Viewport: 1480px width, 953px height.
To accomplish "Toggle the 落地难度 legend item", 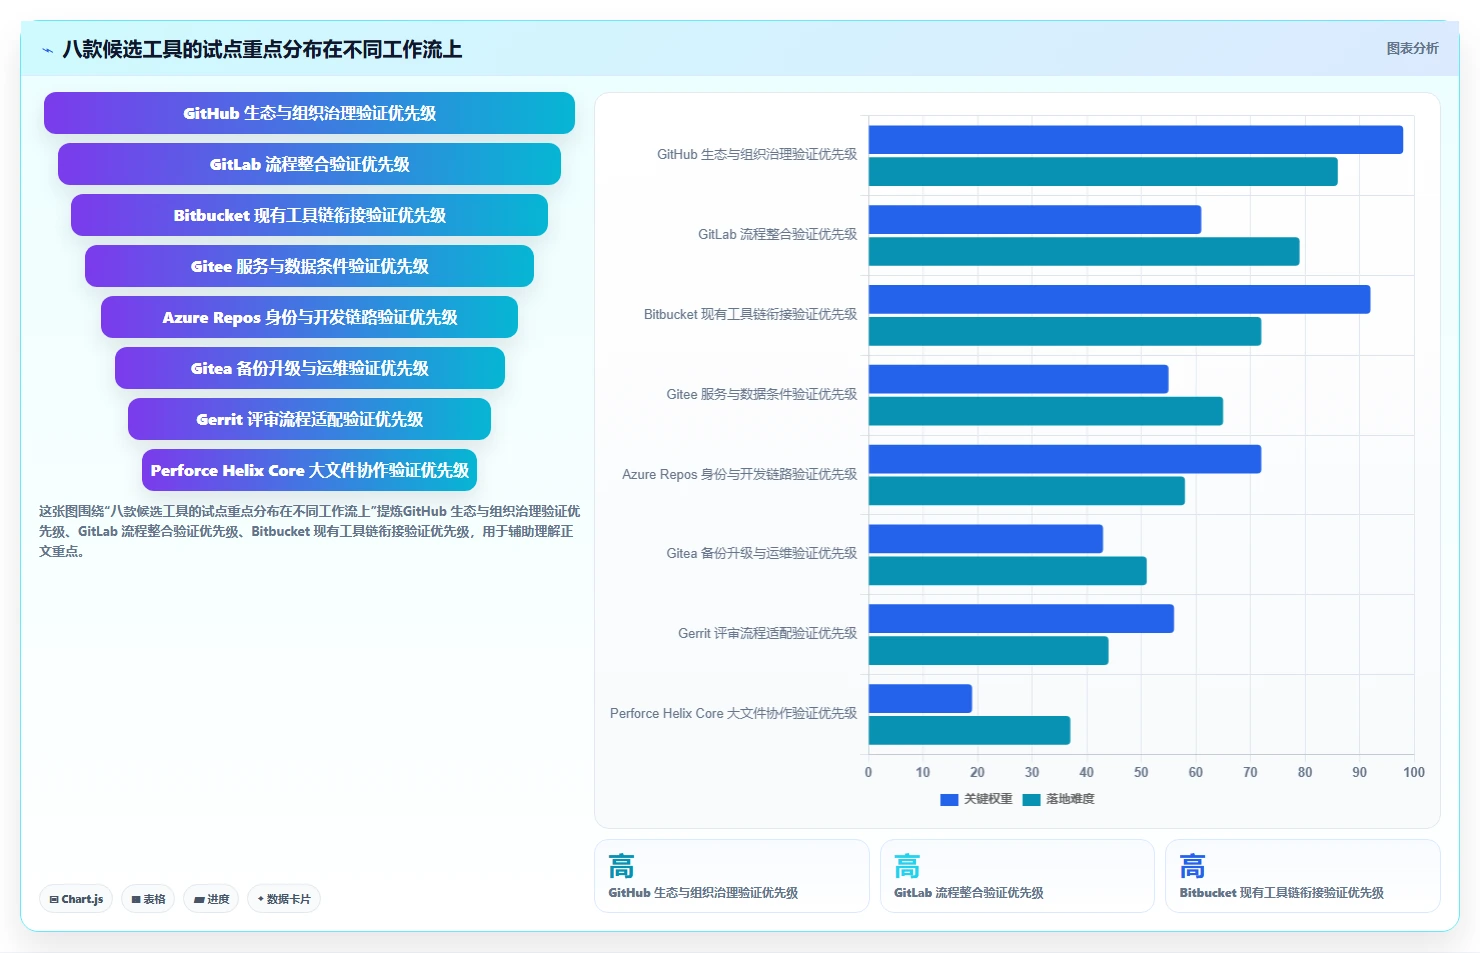I will (1058, 799).
